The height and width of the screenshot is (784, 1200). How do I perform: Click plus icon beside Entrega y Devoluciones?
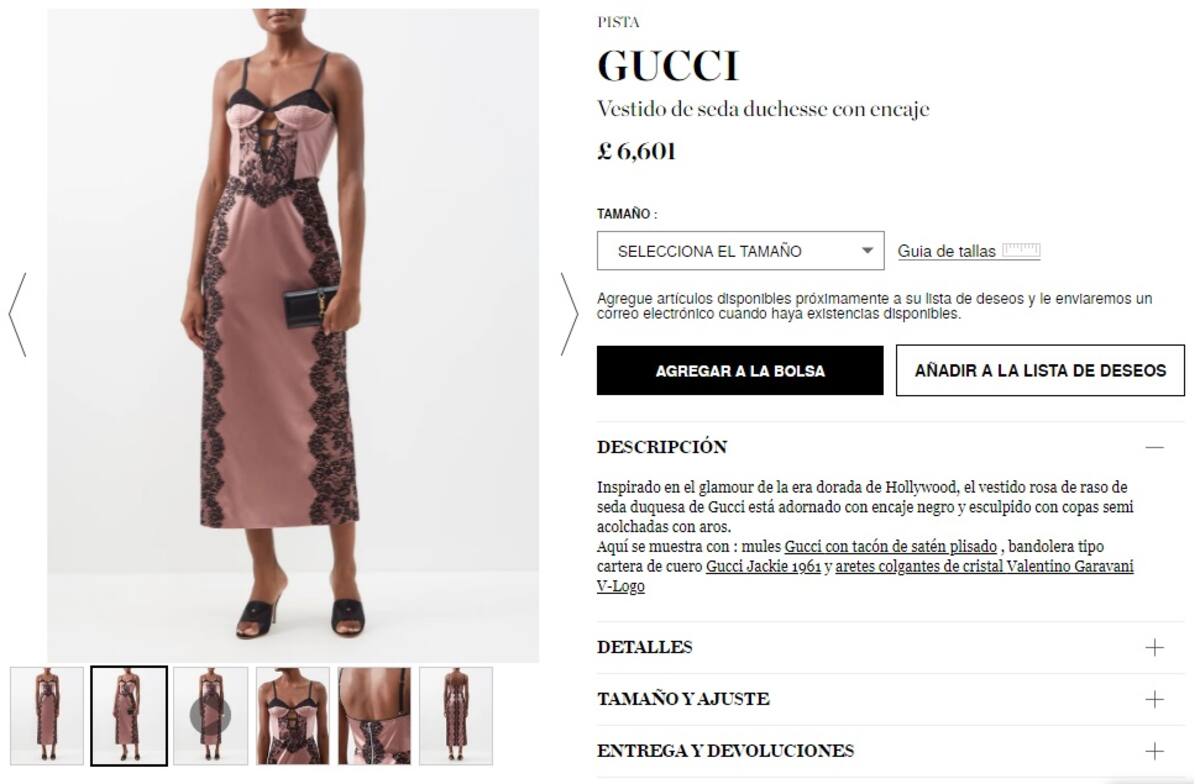[1155, 751]
